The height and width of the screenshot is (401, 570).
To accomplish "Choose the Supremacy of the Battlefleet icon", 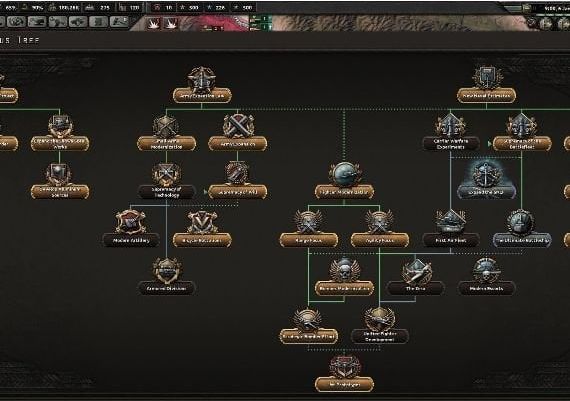I will click(x=521, y=126).
